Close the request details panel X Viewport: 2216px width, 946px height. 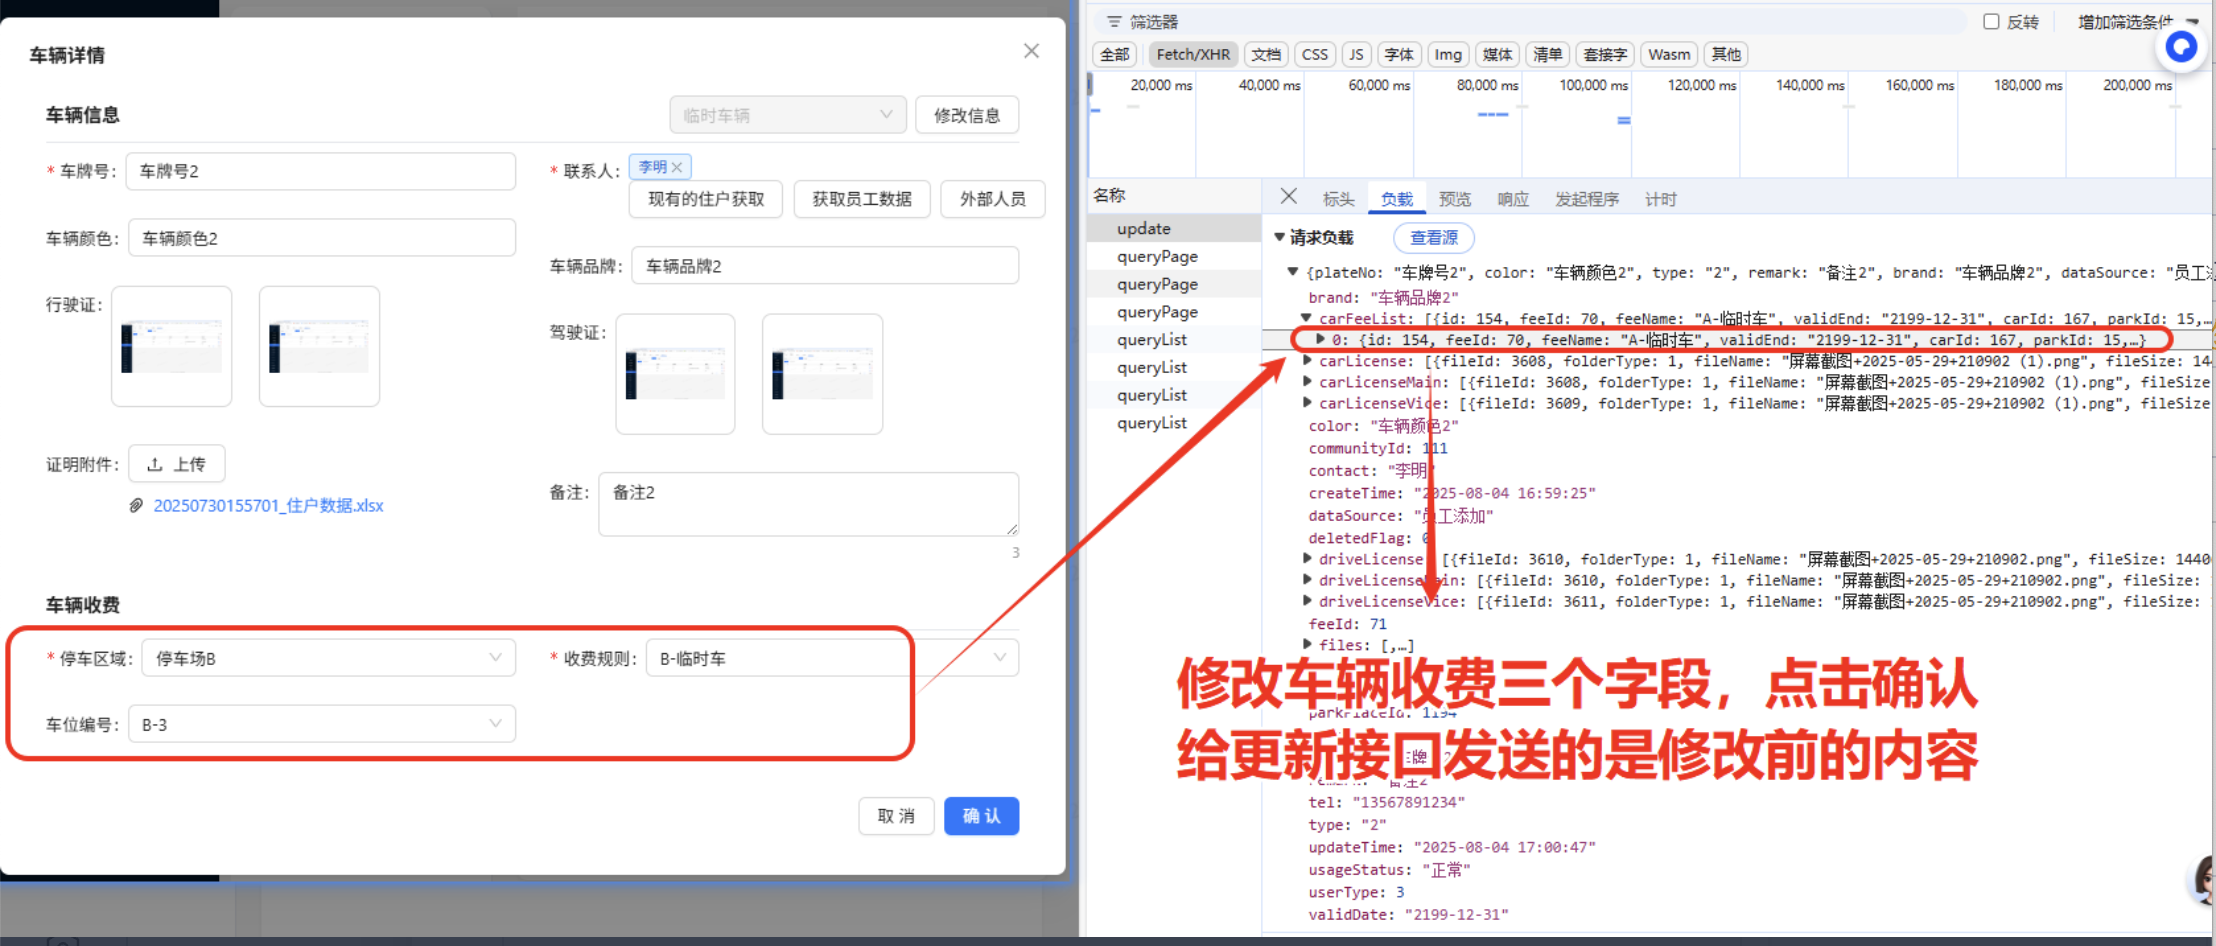1288,197
